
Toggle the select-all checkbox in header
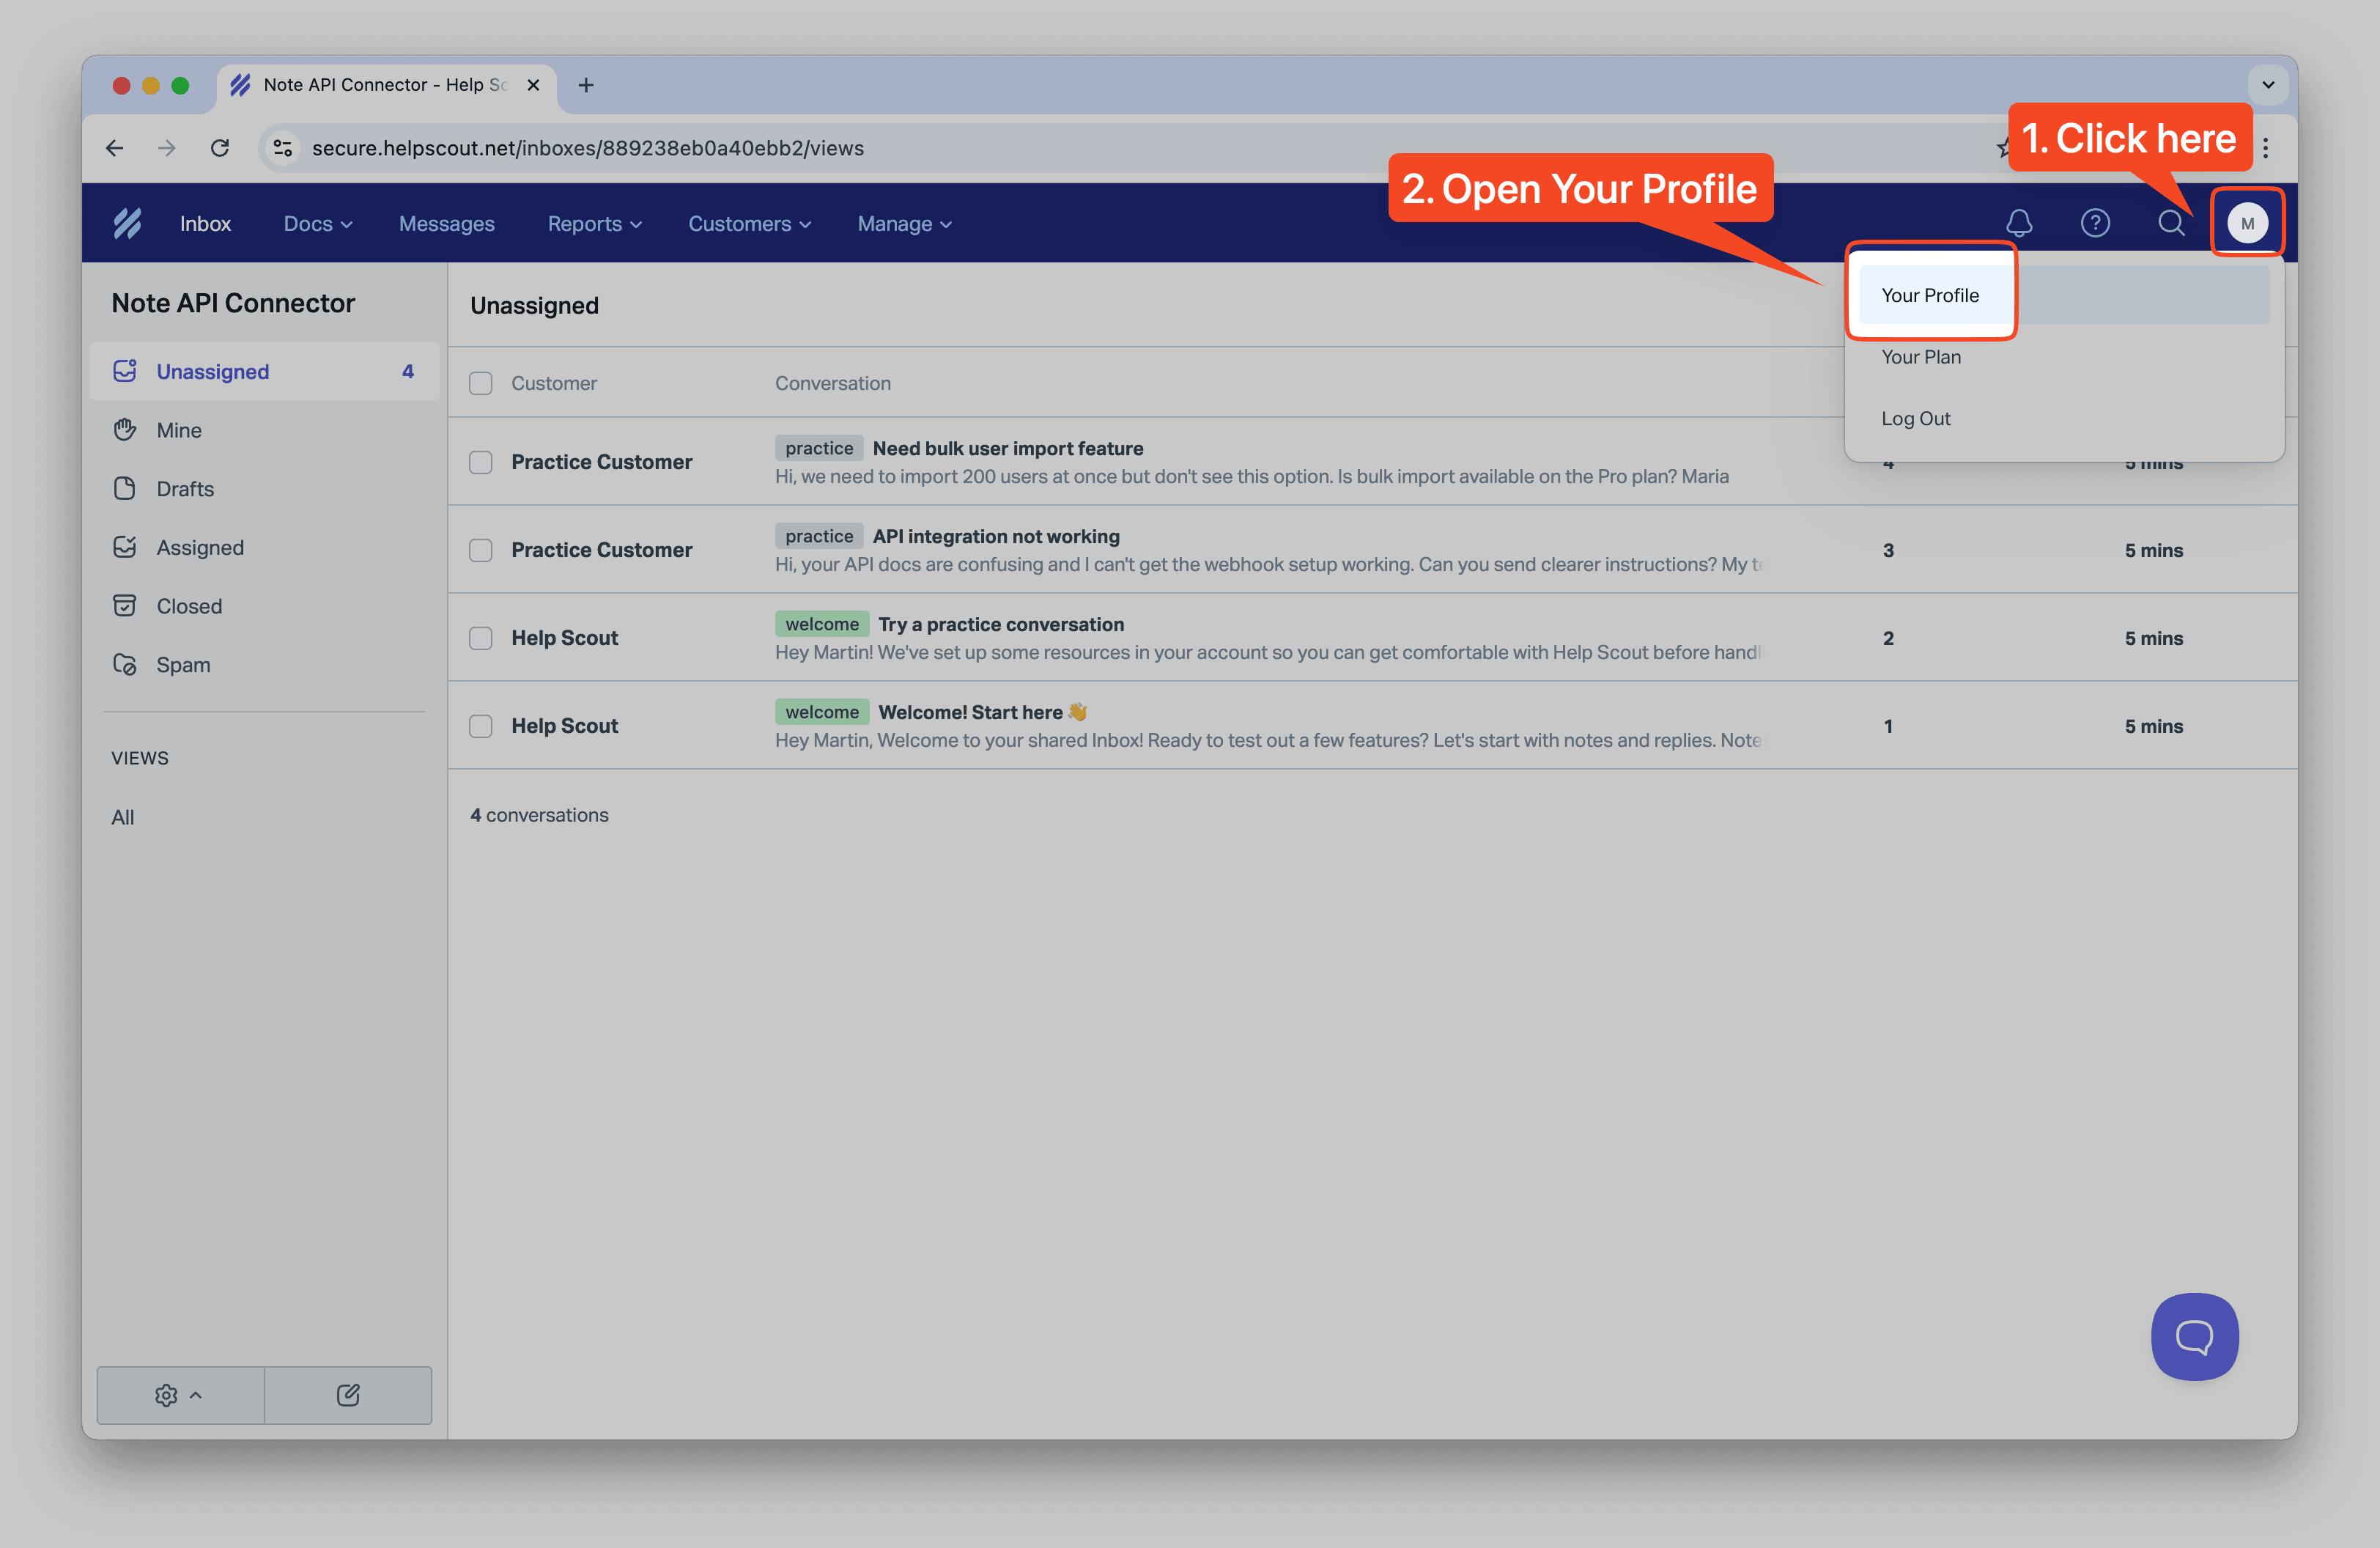[x=481, y=383]
